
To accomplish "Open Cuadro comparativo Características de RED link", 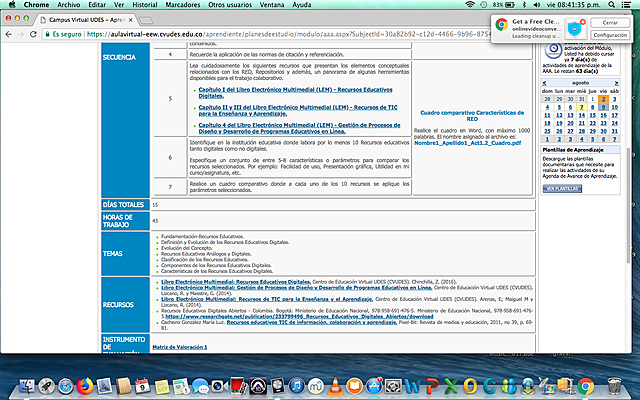I will pyautogui.click(x=472, y=116).
